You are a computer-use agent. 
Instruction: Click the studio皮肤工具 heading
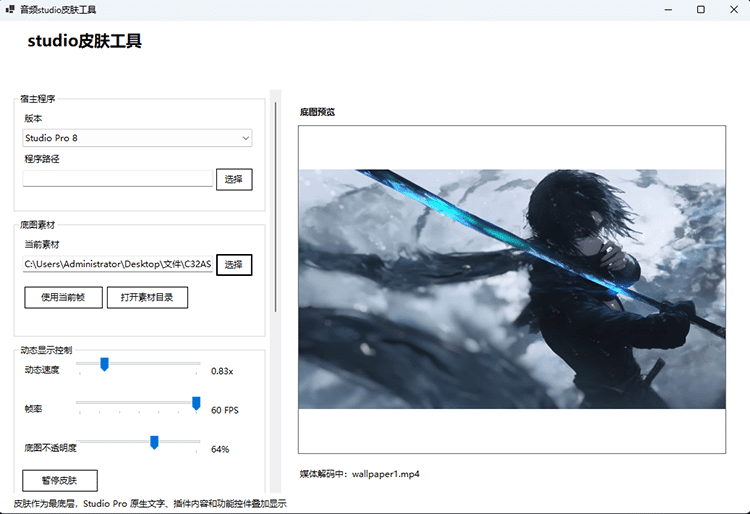click(x=85, y=41)
